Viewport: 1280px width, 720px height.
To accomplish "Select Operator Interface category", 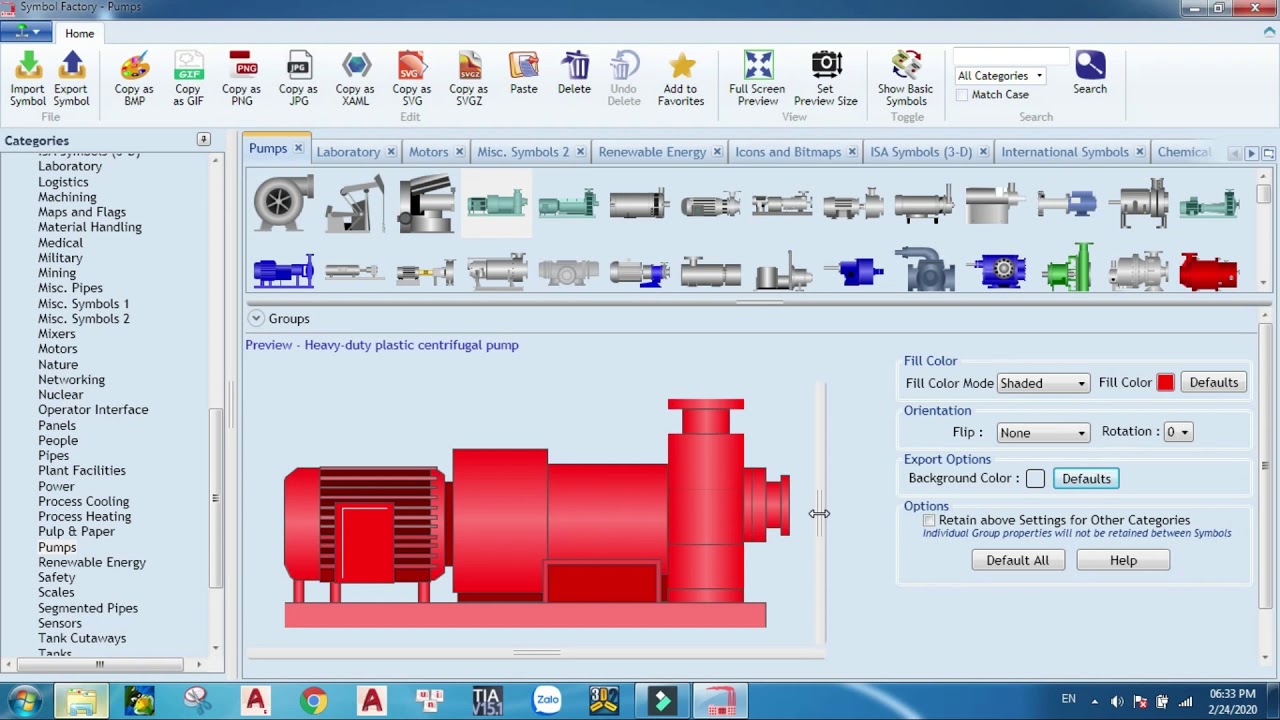I will click(93, 410).
